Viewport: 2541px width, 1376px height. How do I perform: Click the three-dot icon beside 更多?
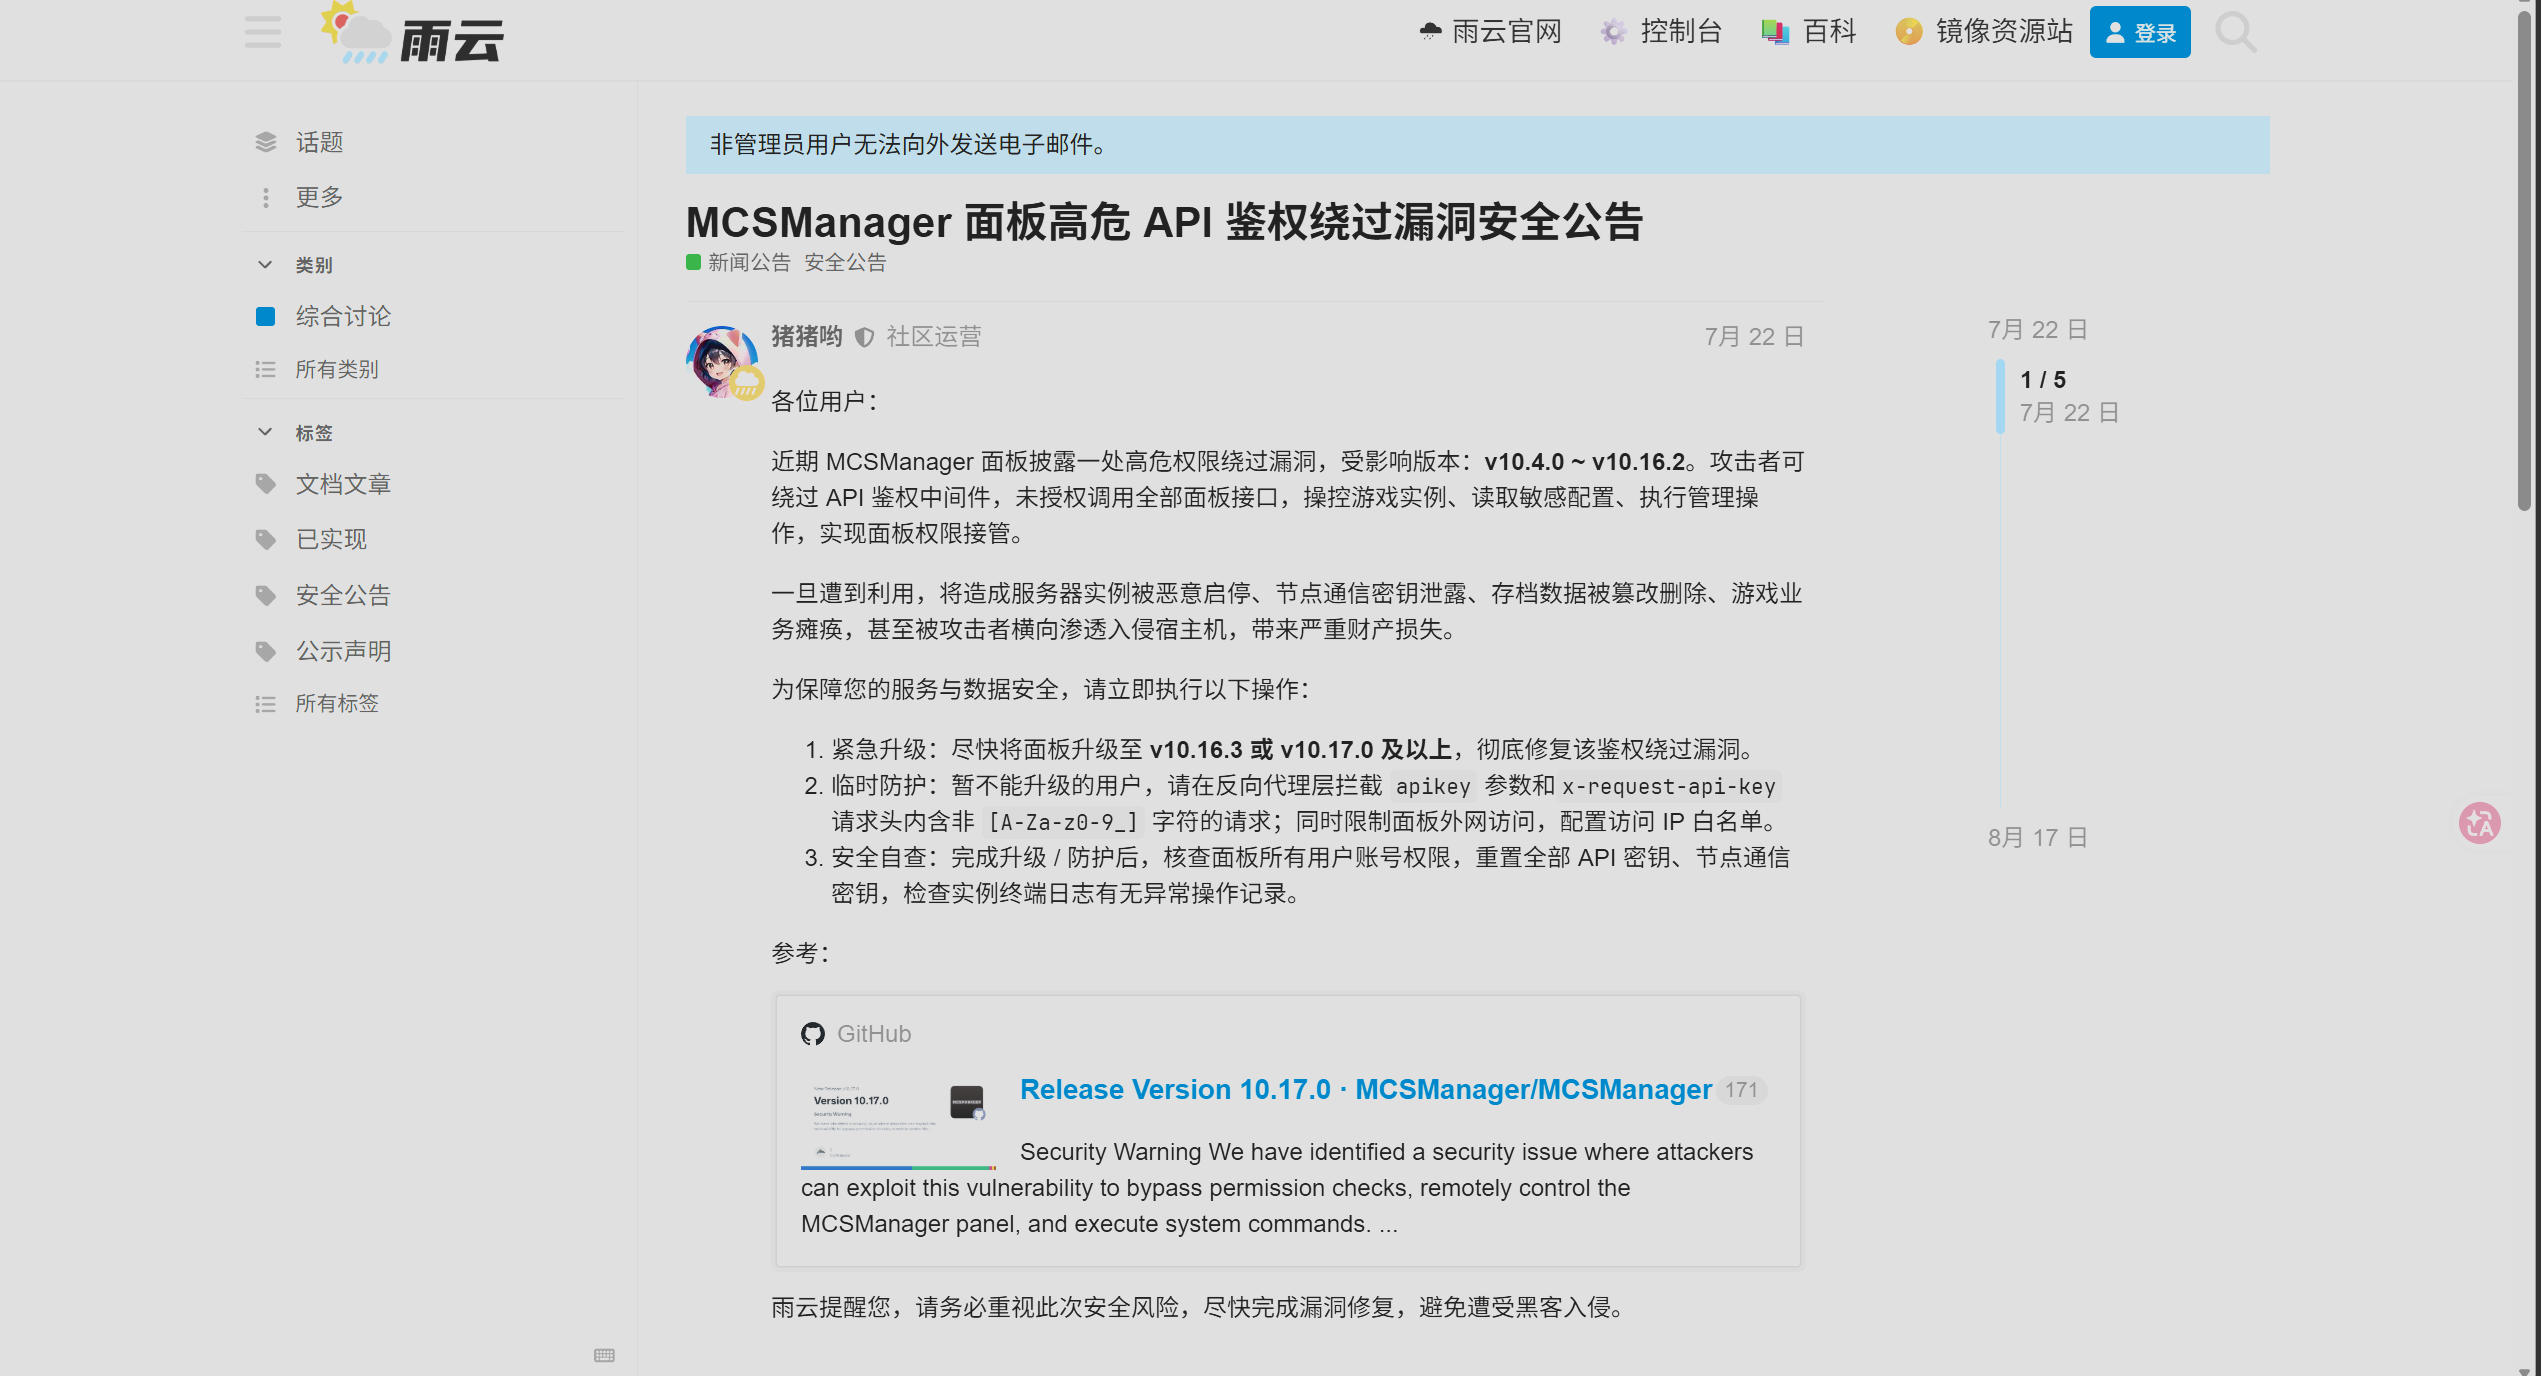(265, 198)
